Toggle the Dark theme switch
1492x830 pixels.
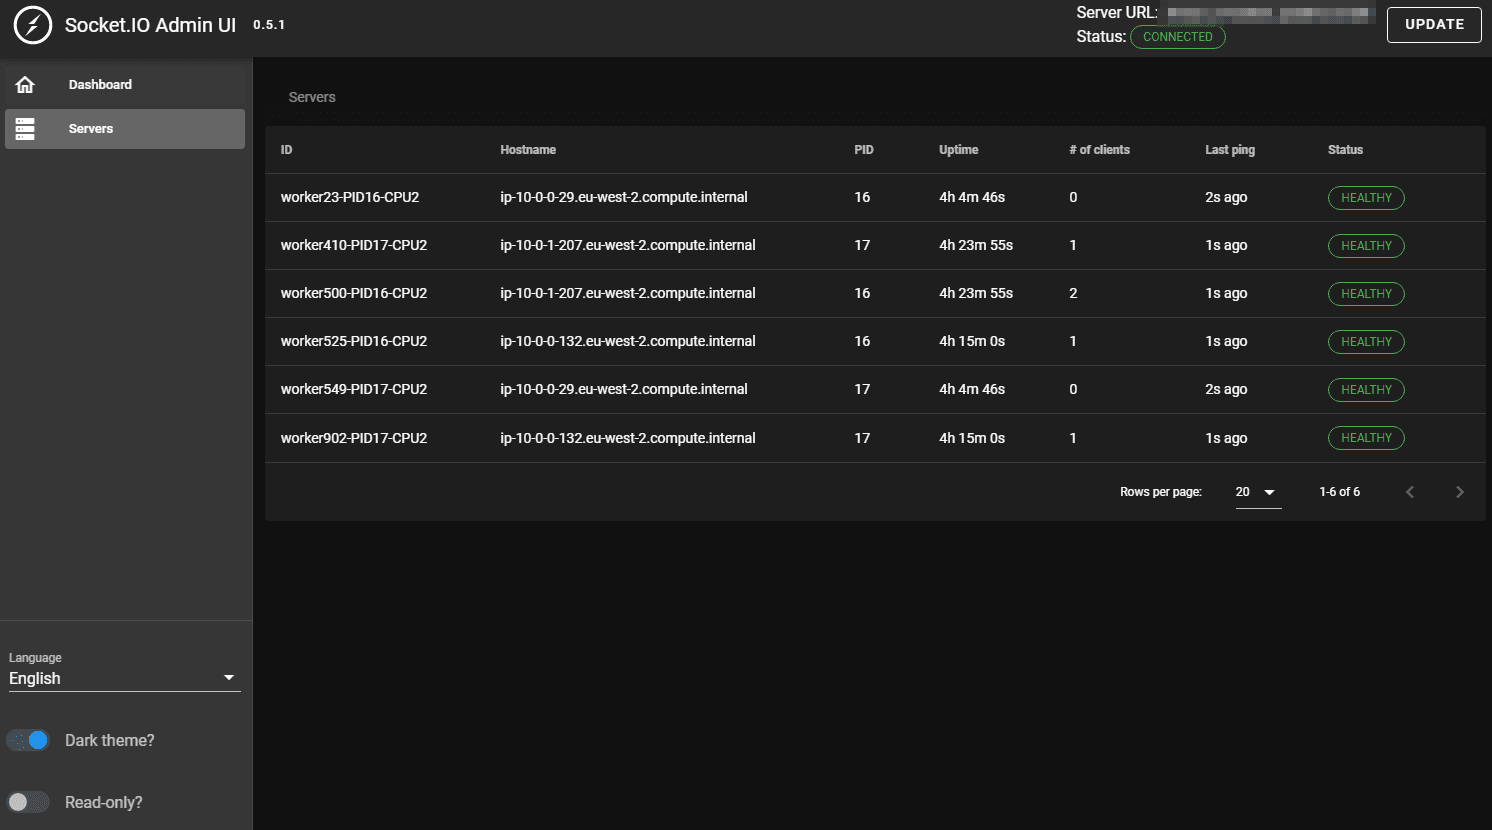point(28,740)
